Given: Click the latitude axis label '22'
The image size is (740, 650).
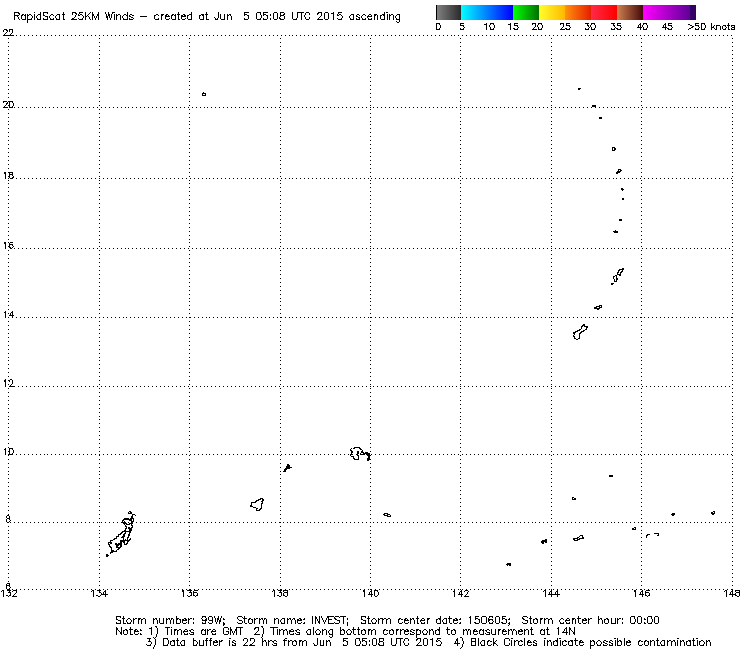Looking at the screenshot, I should 8,33.
